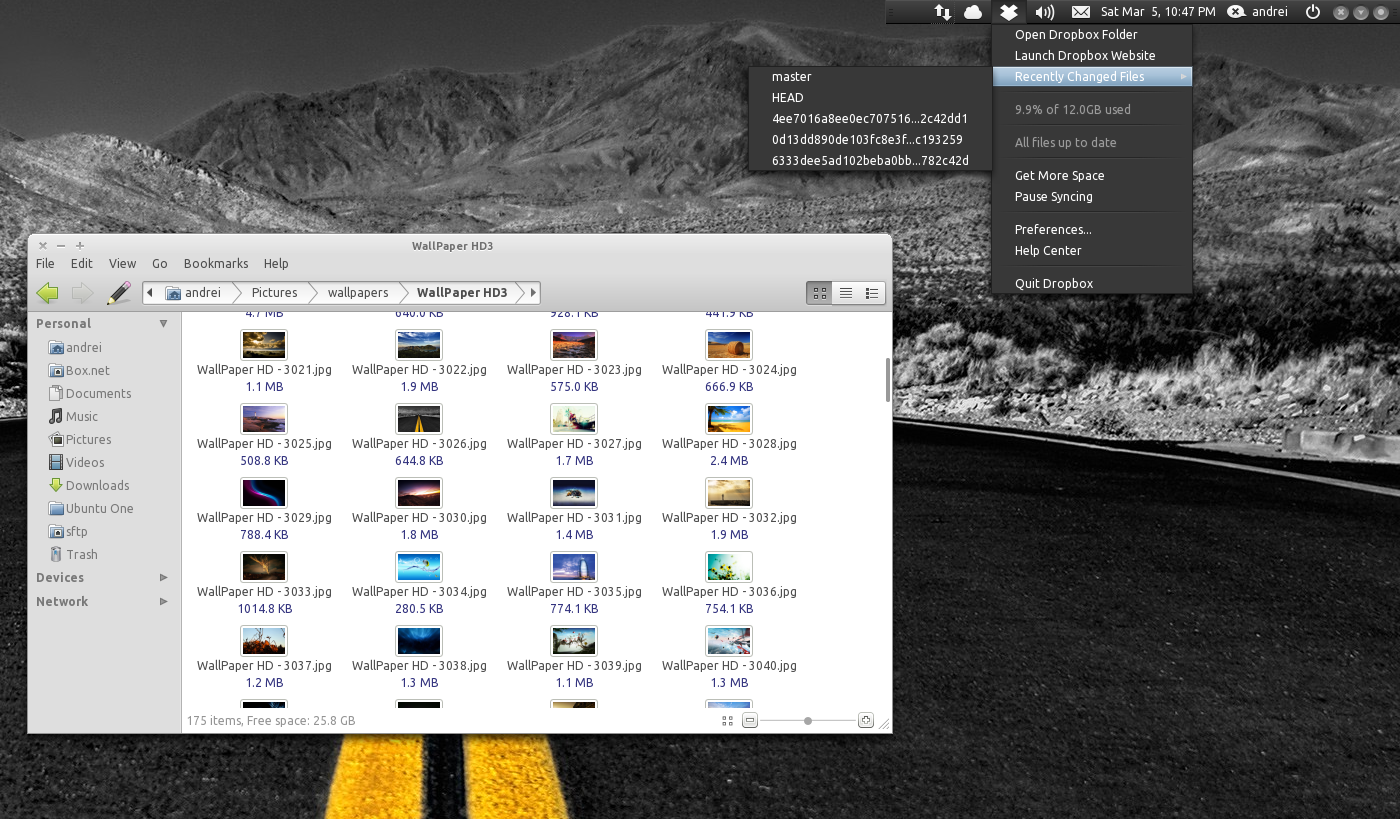Switch to icon grid view
Screen dimensions: 1400x819
point(820,293)
